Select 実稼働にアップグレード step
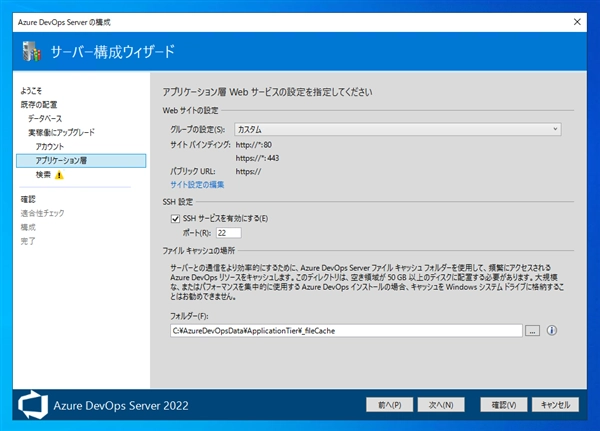This screenshot has height=431, width=600. click(61, 132)
